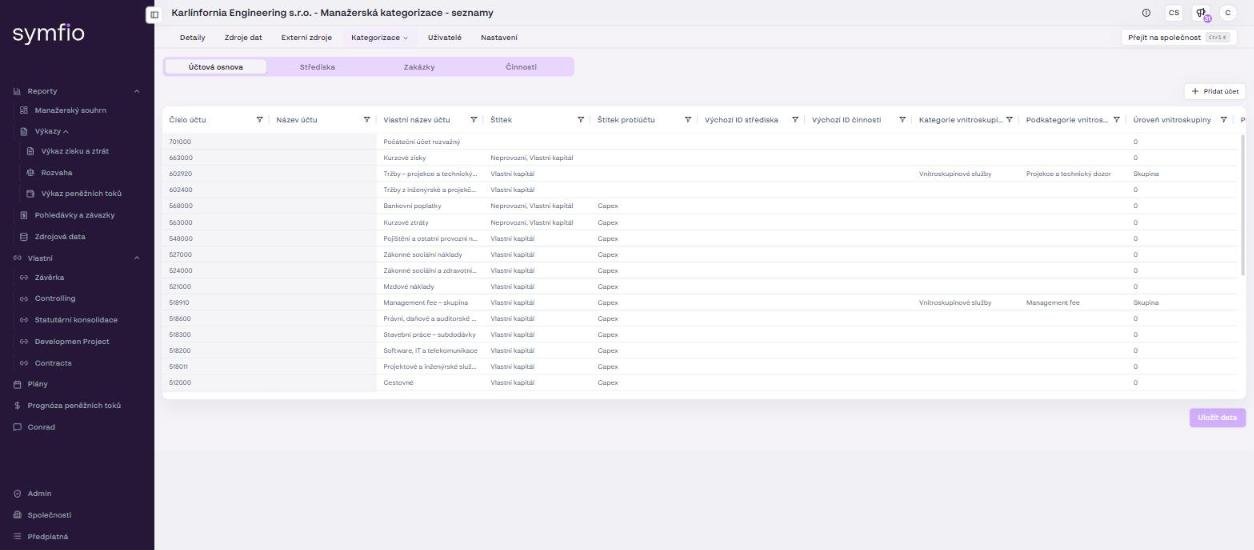Click the Plány calendar icon
1254x550 pixels.
pos(17,384)
